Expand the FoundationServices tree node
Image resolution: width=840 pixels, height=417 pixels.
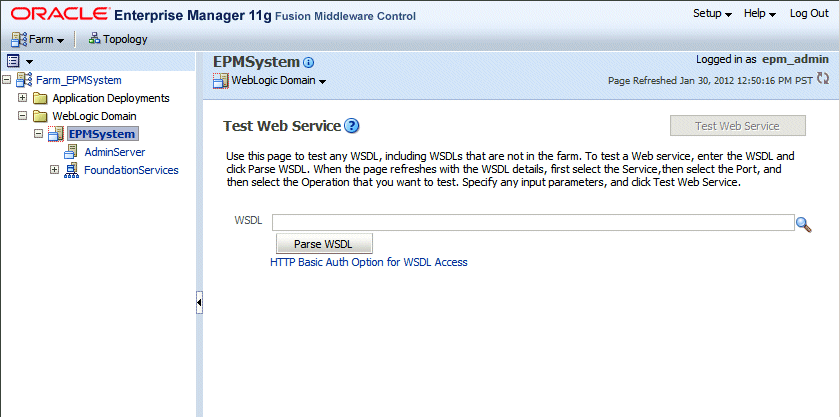[55, 170]
